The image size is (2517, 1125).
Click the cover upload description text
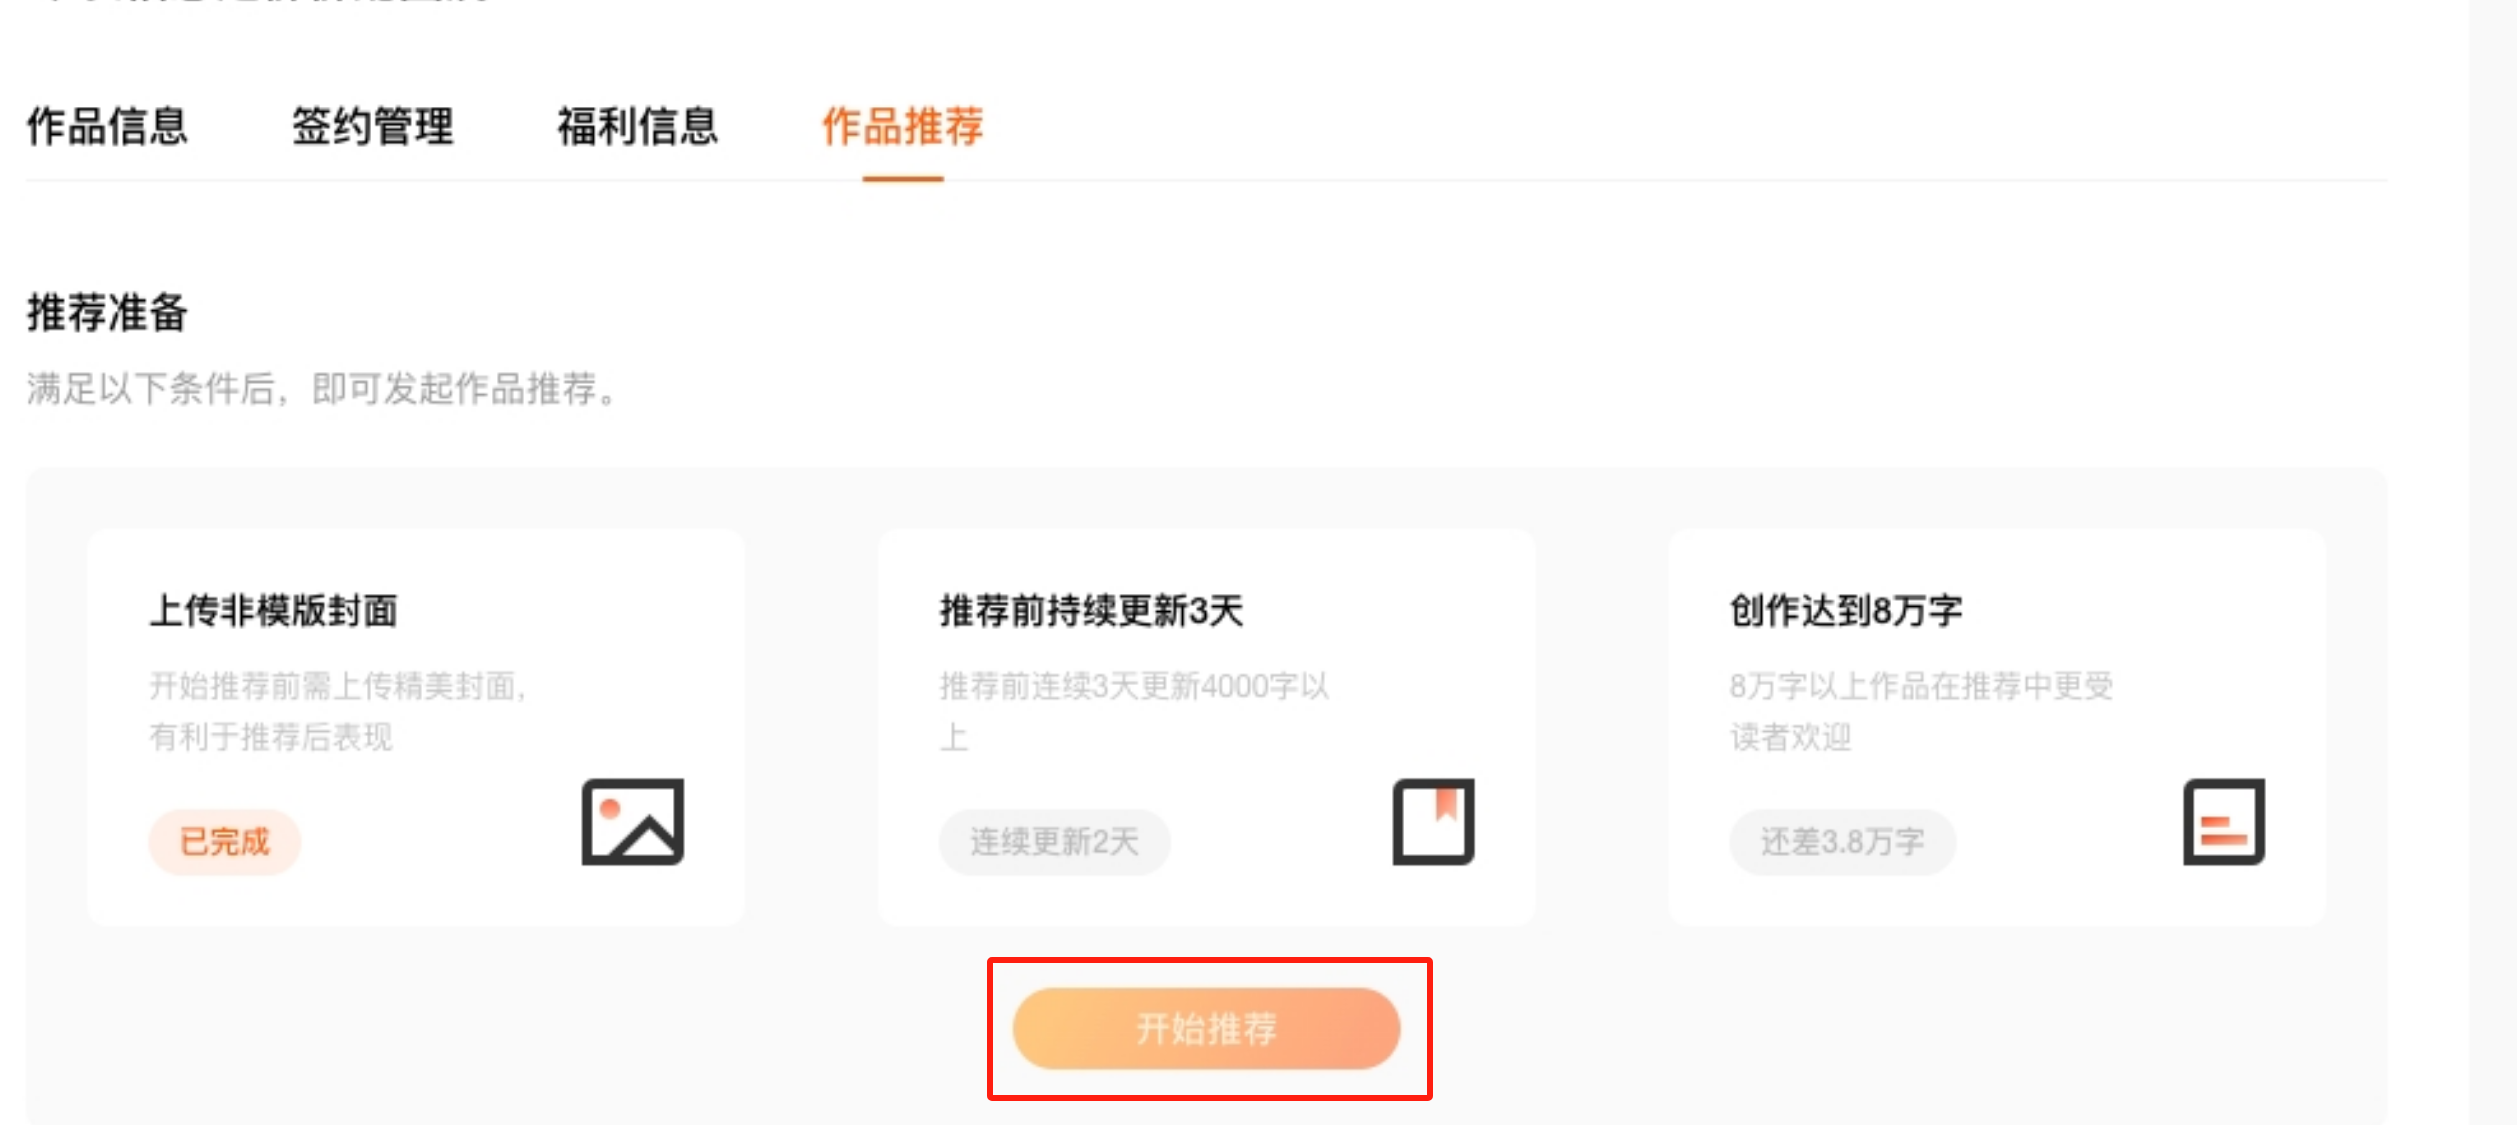(x=336, y=711)
